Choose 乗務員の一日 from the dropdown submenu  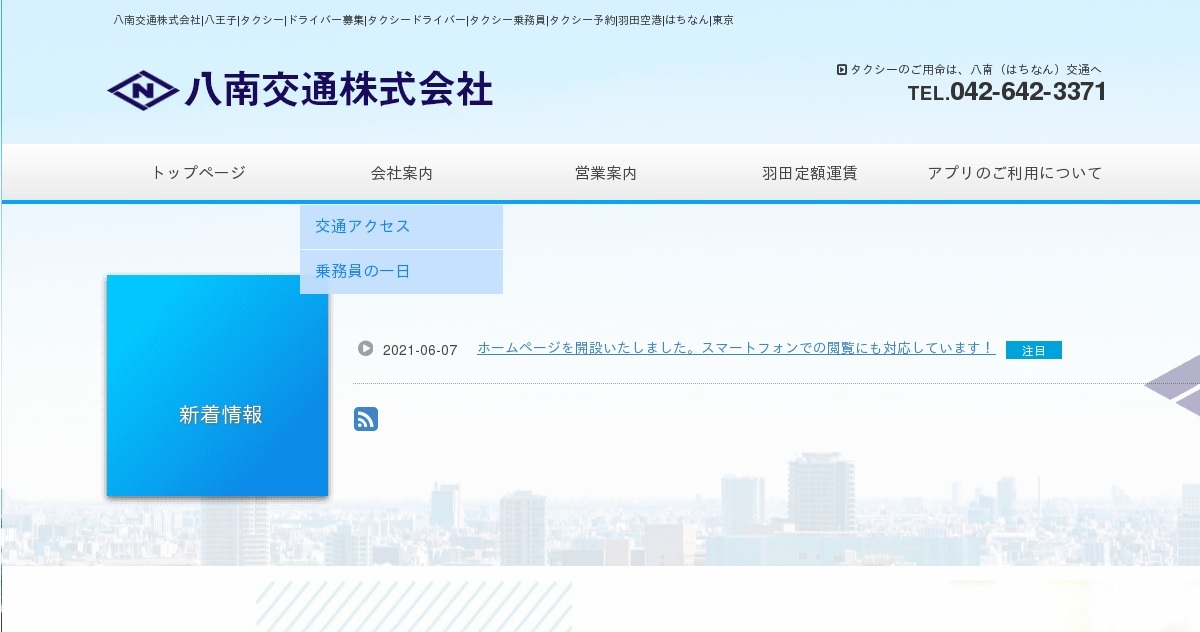coord(401,272)
